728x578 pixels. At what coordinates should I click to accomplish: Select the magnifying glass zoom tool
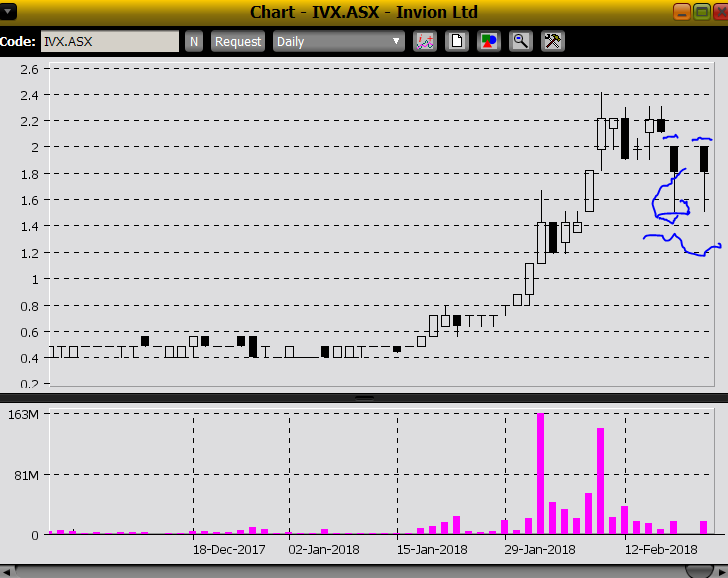[x=521, y=41]
